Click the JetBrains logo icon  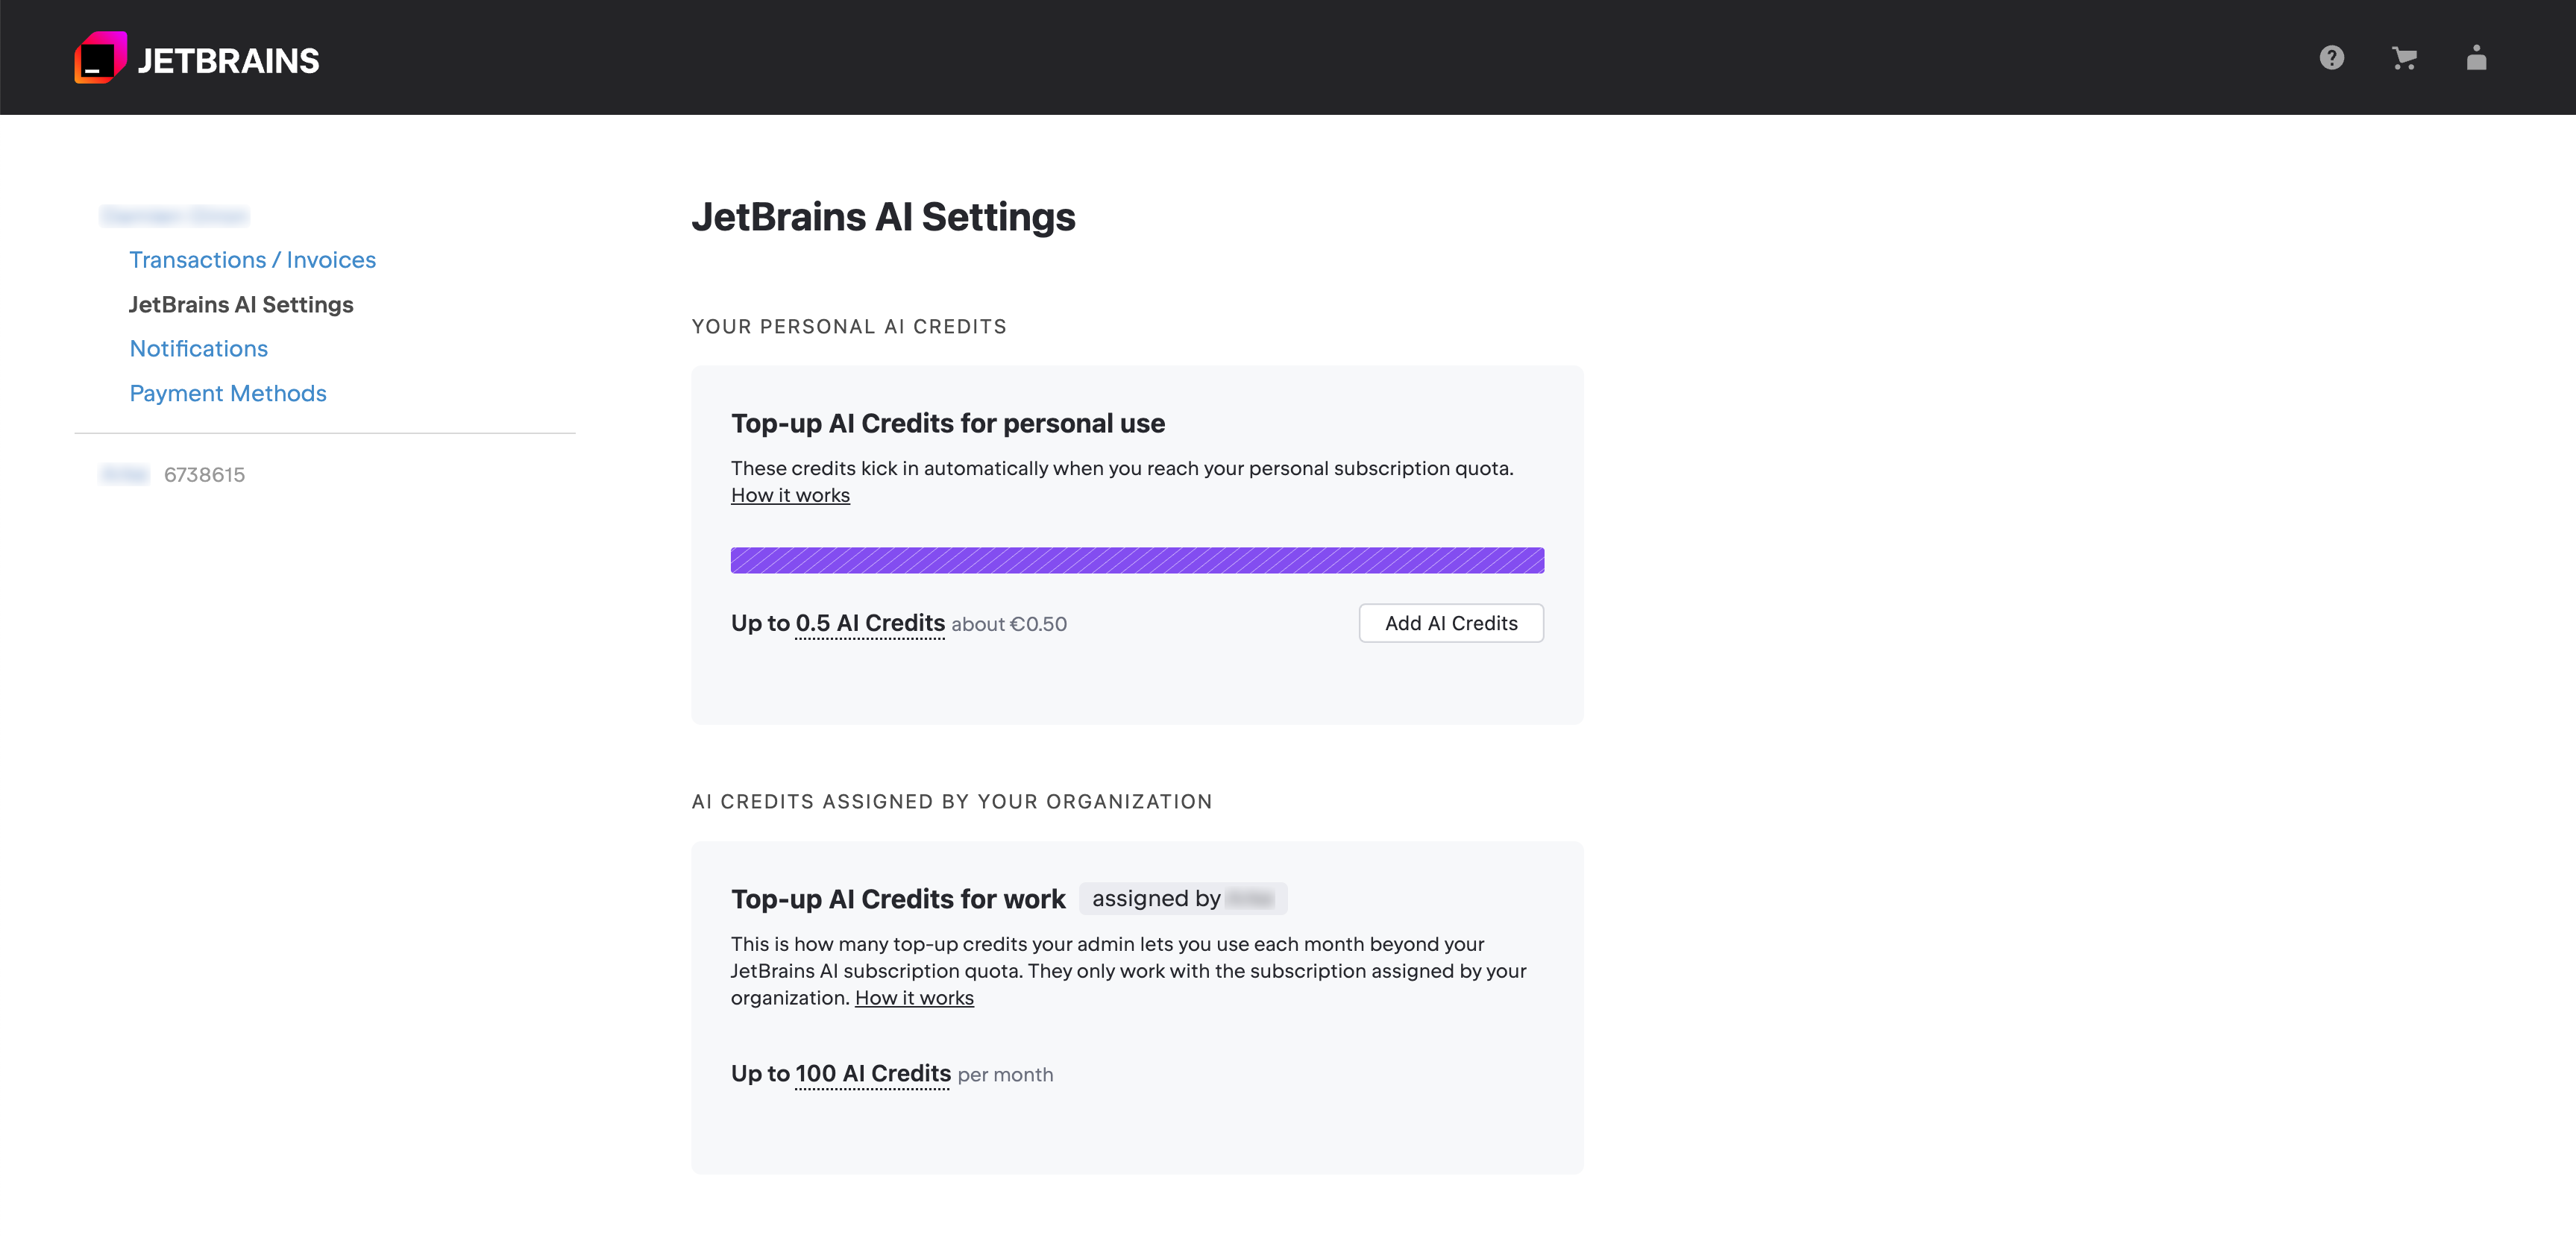click(100, 58)
